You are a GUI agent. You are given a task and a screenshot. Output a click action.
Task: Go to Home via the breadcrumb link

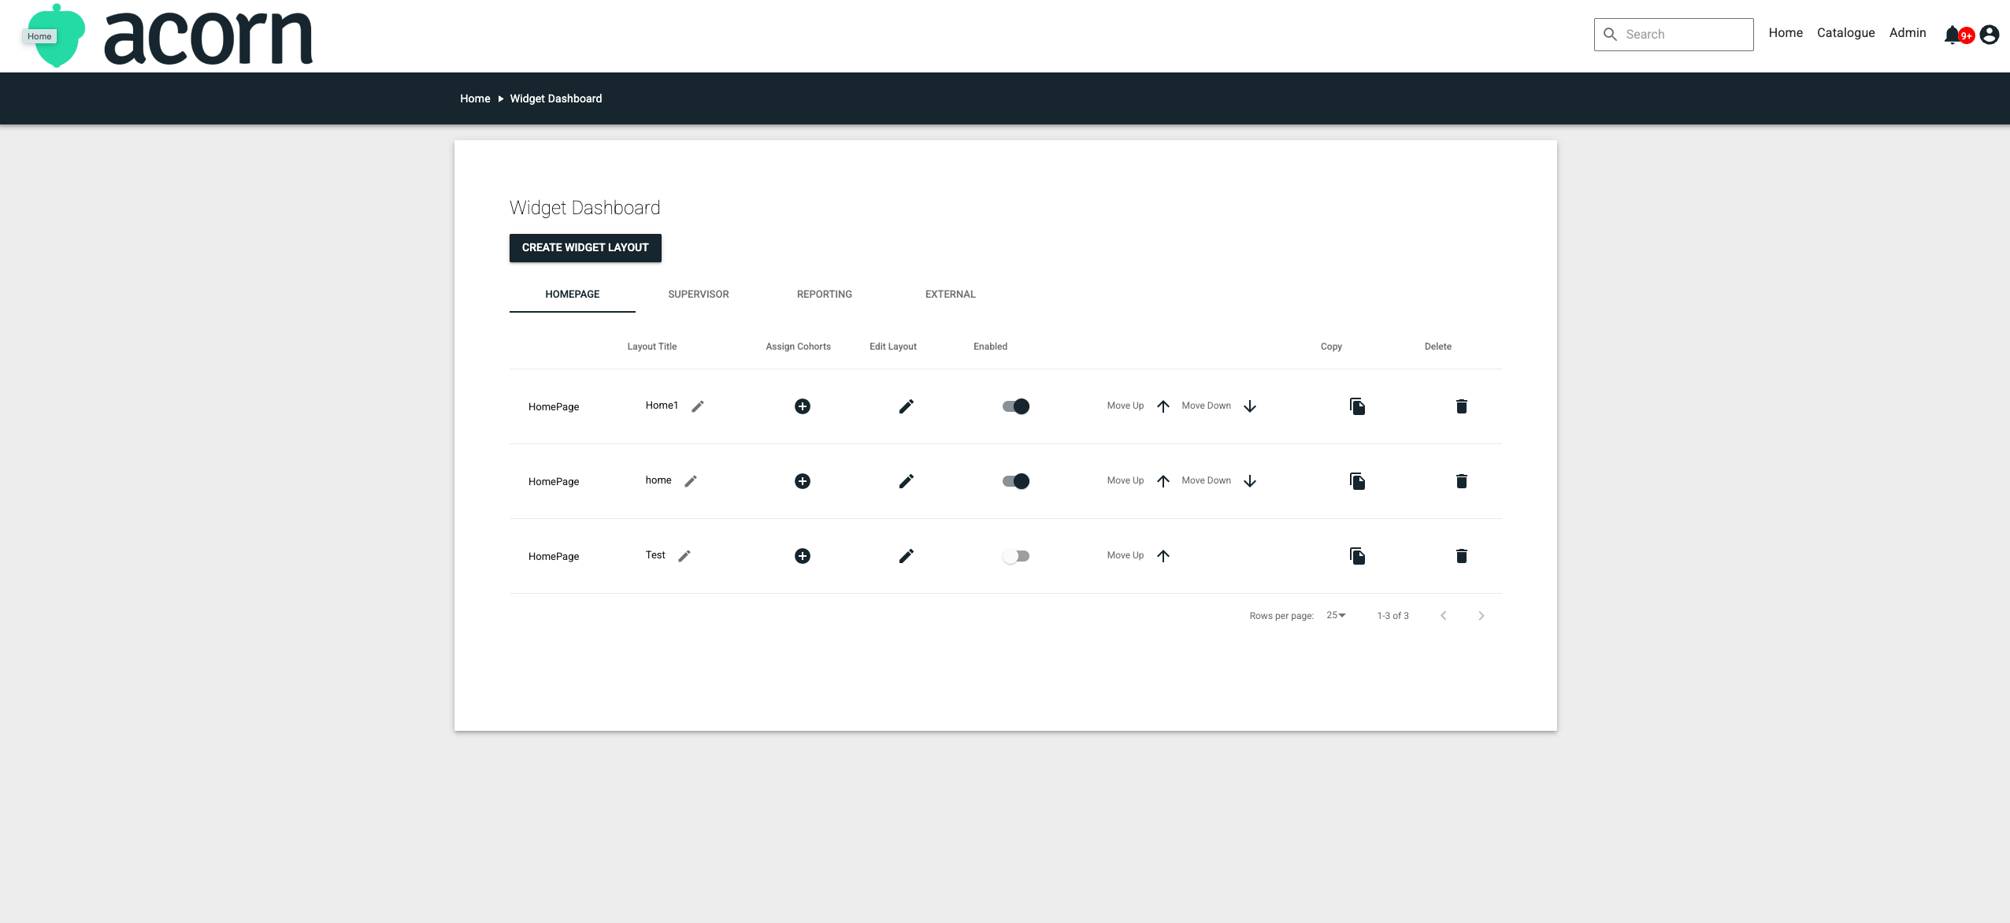pyautogui.click(x=475, y=98)
